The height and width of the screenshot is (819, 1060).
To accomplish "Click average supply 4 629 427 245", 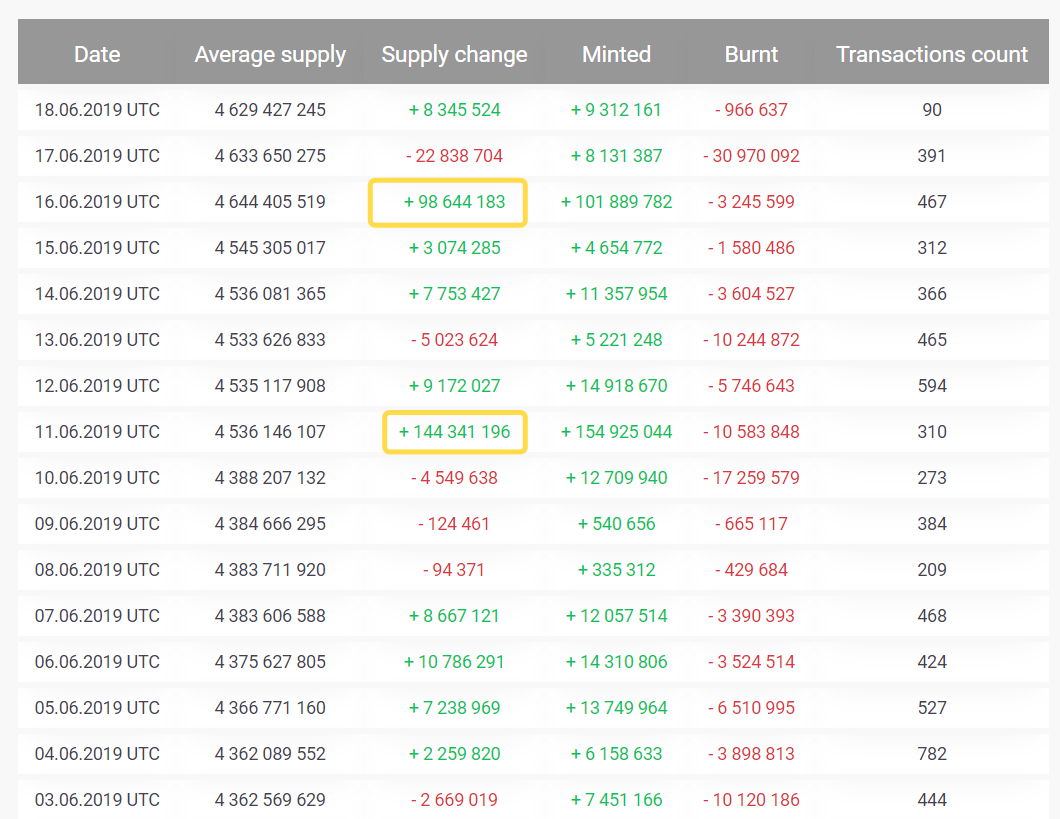I will coord(270,109).
